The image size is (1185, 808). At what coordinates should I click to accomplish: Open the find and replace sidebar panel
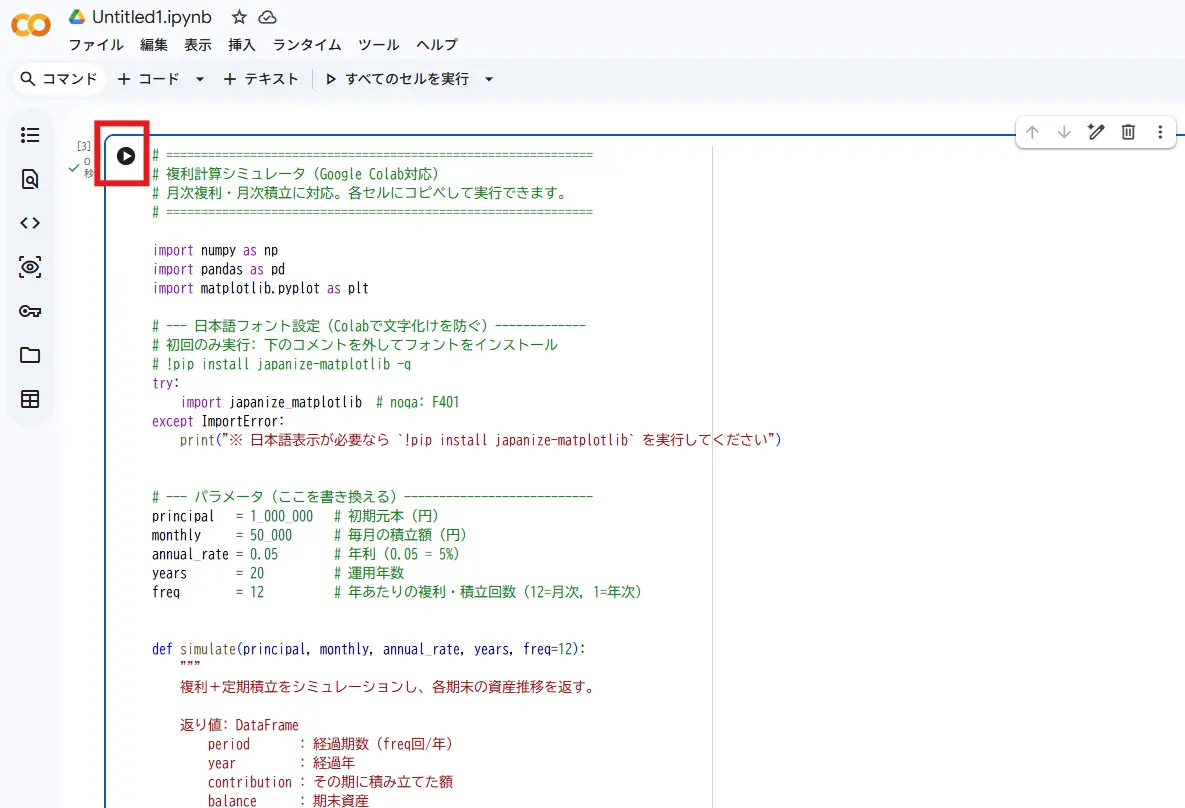(x=30, y=179)
